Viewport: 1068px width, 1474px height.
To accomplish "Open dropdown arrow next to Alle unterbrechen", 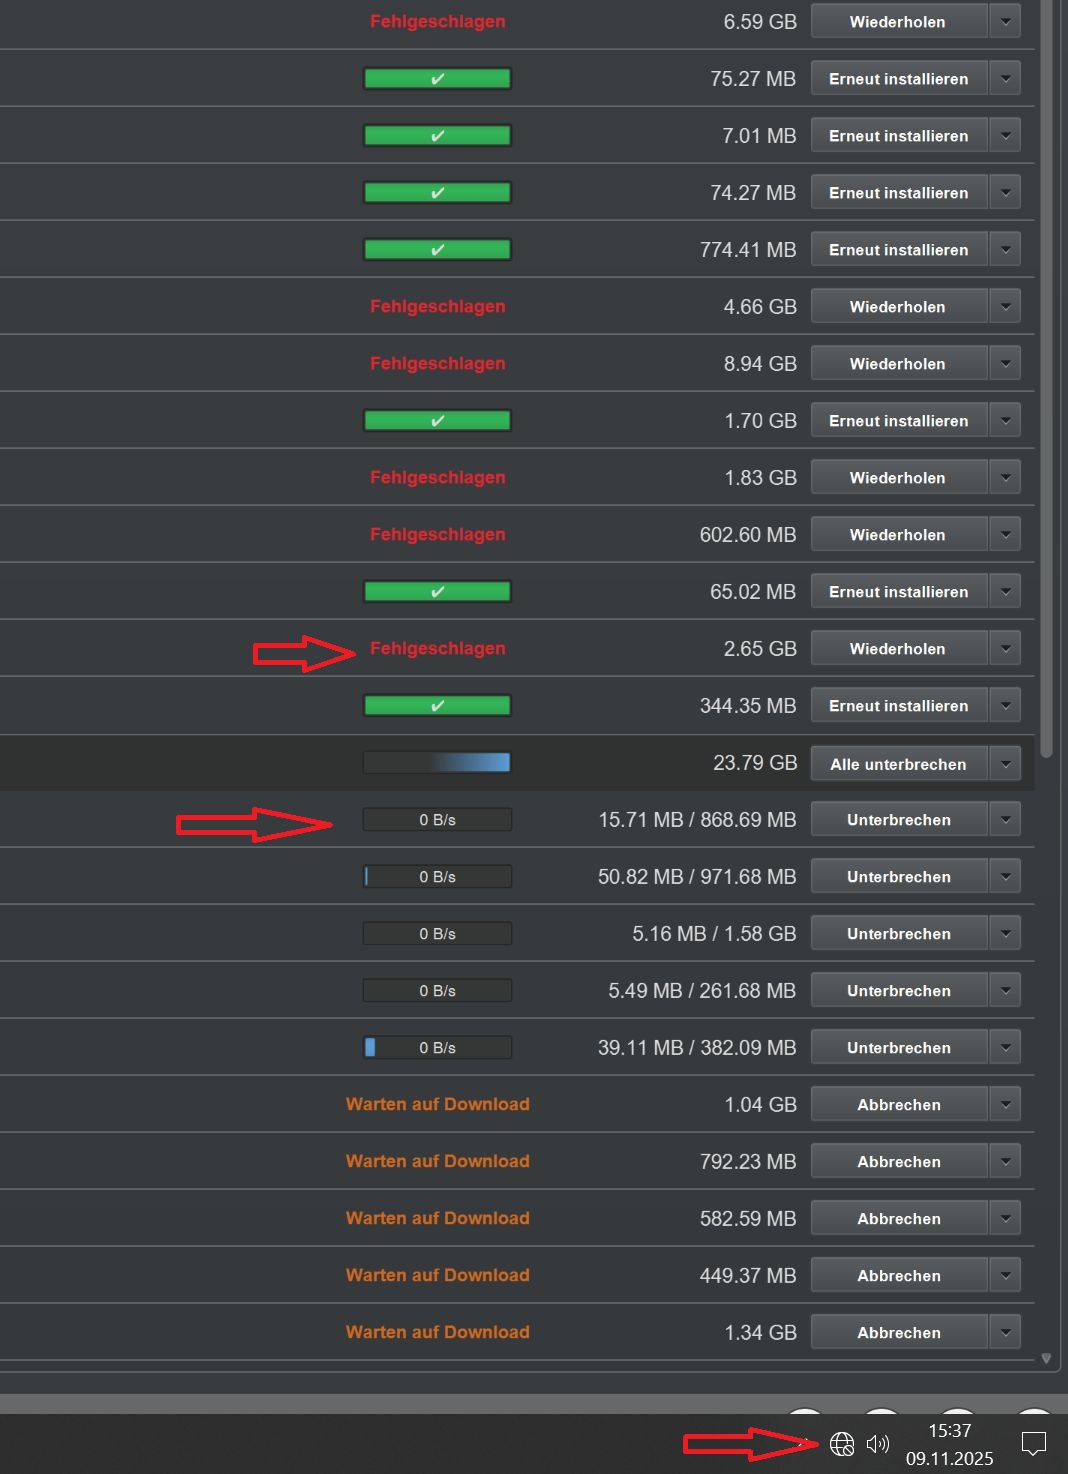I will (1005, 764).
